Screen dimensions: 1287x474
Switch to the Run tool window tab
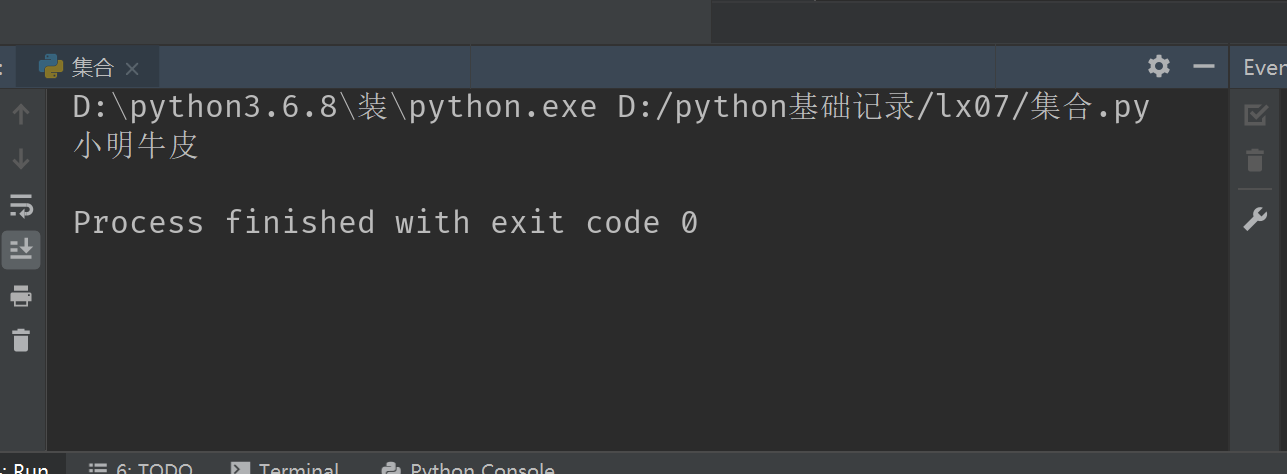coord(30,468)
